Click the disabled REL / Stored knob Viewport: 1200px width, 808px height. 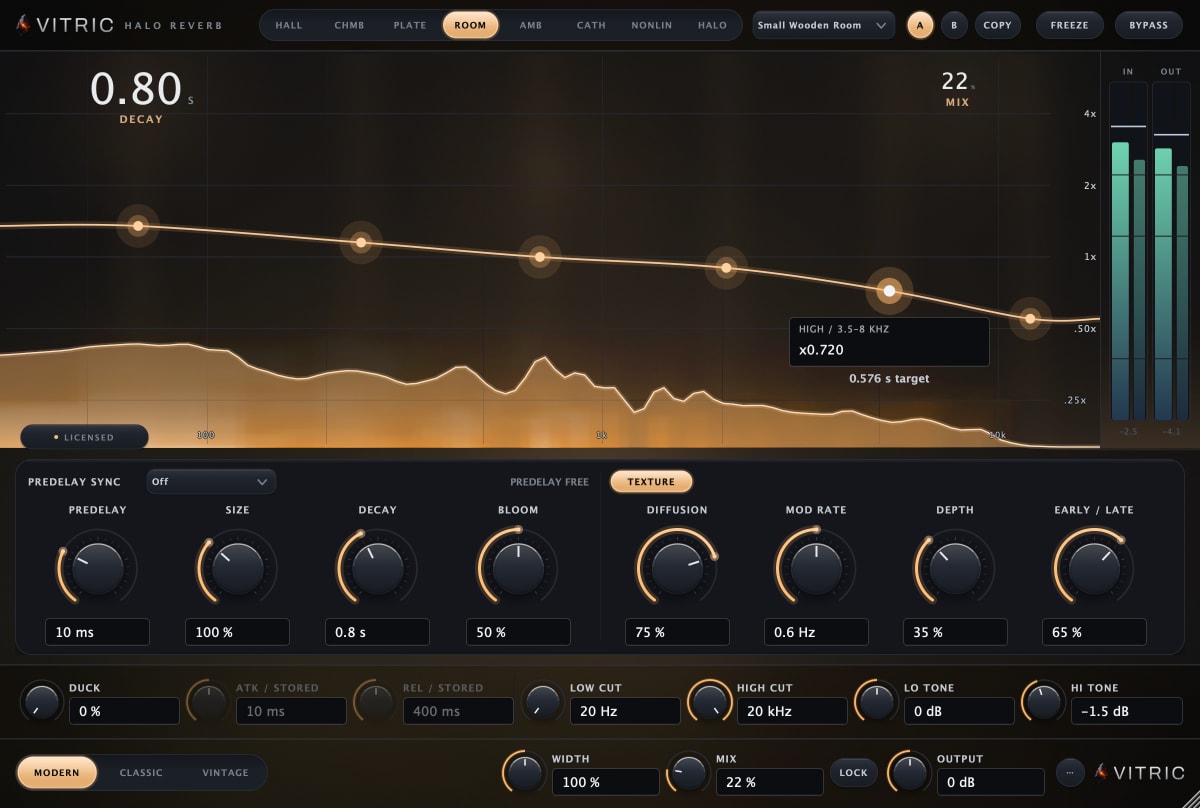coord(376,702)
